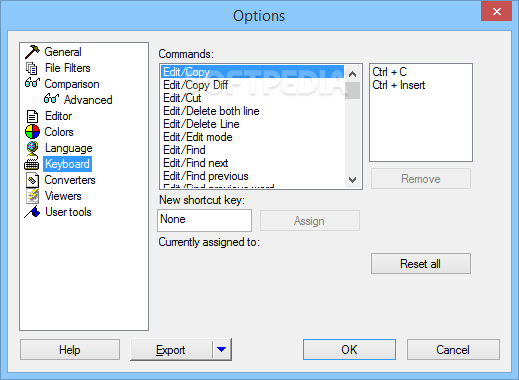Select the Edit/Find previous command

[x=252, y=176]
